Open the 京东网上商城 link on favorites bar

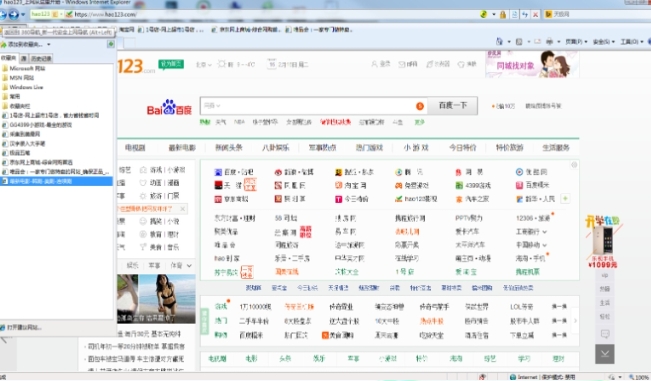246,30
